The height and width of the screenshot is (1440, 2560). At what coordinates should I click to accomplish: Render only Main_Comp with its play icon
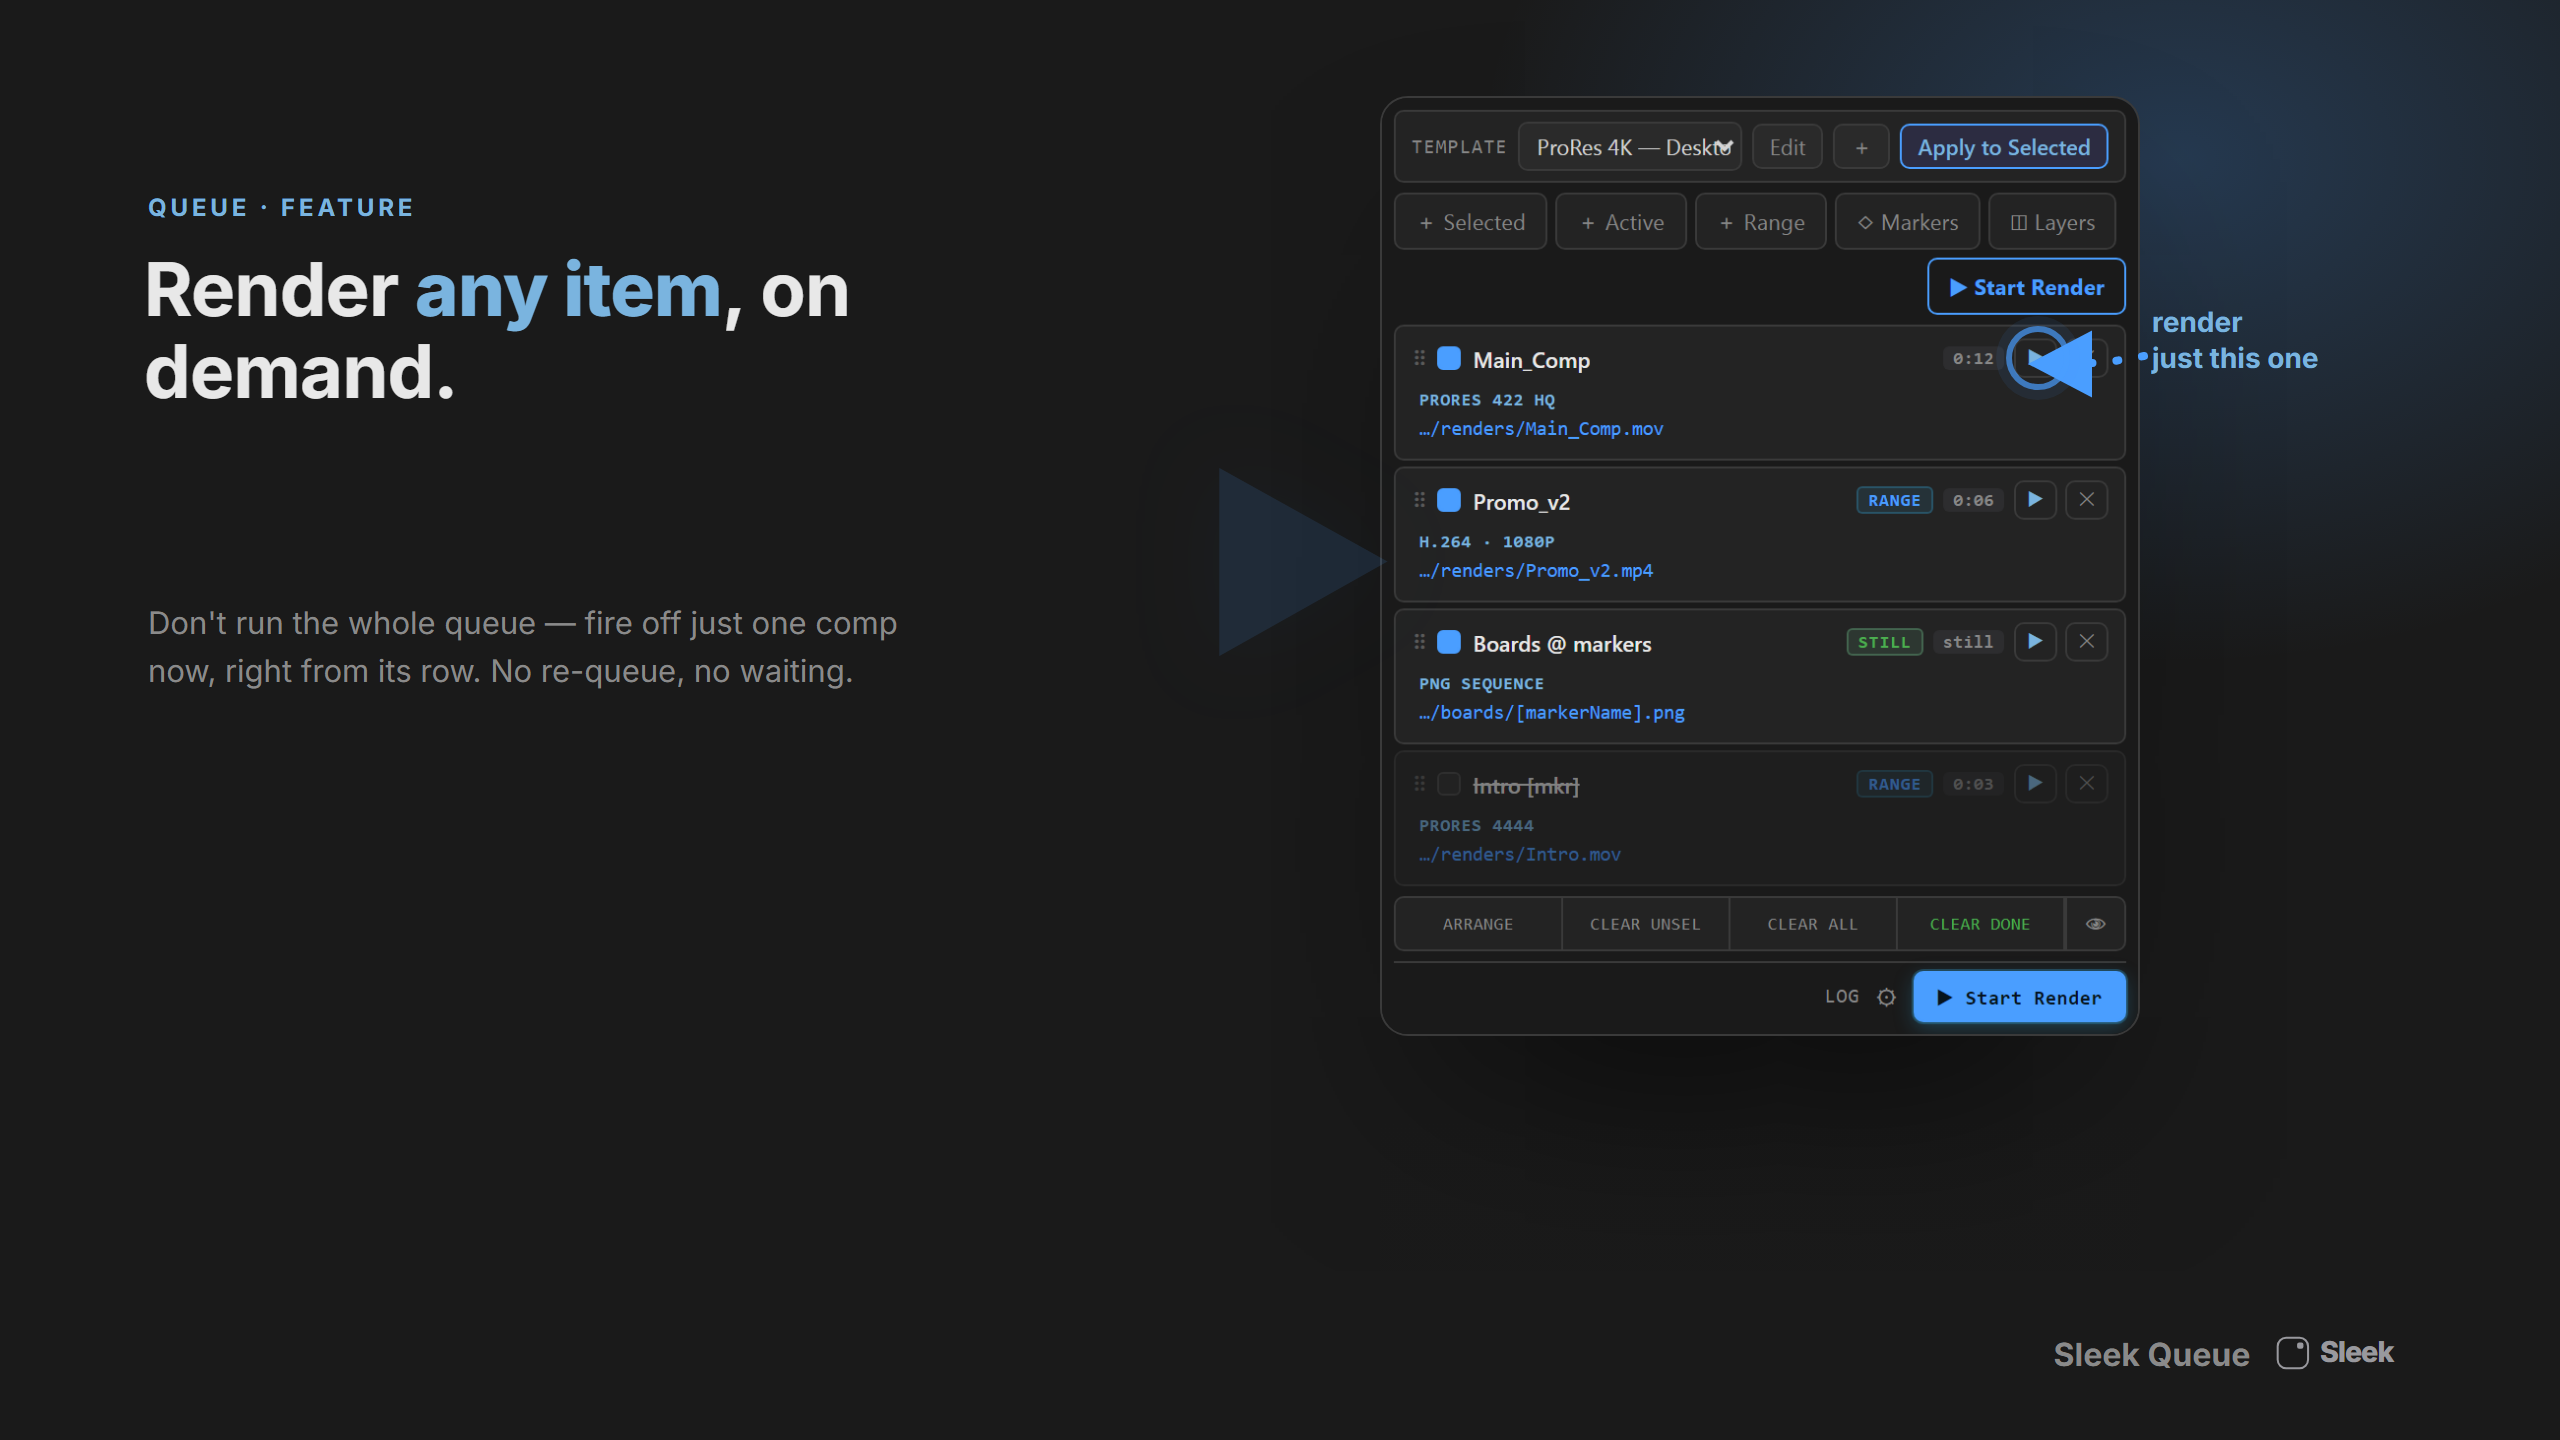2035,358
